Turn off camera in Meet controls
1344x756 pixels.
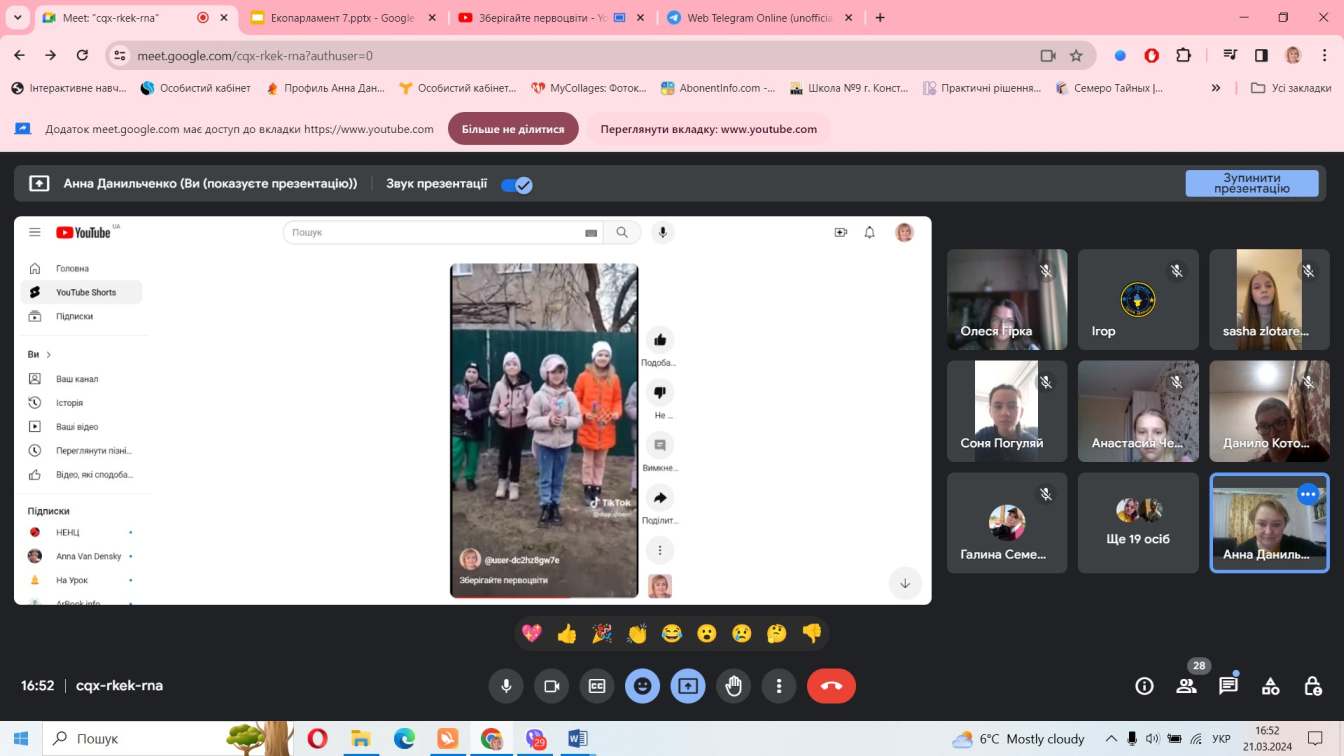pyautogui.click(x=551, y=686)
